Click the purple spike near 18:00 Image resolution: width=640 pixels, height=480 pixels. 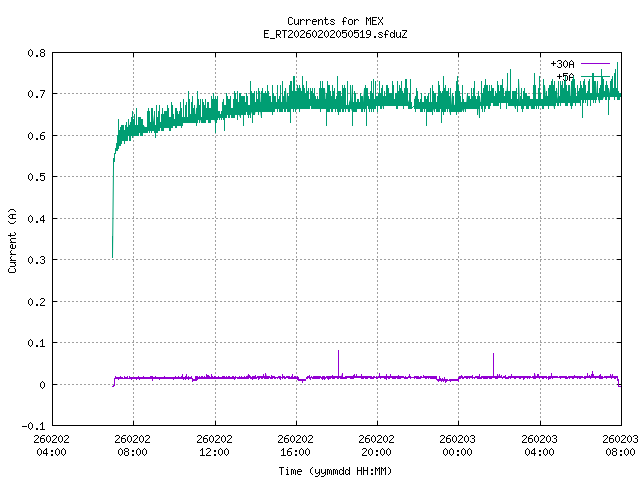point(338,362)
